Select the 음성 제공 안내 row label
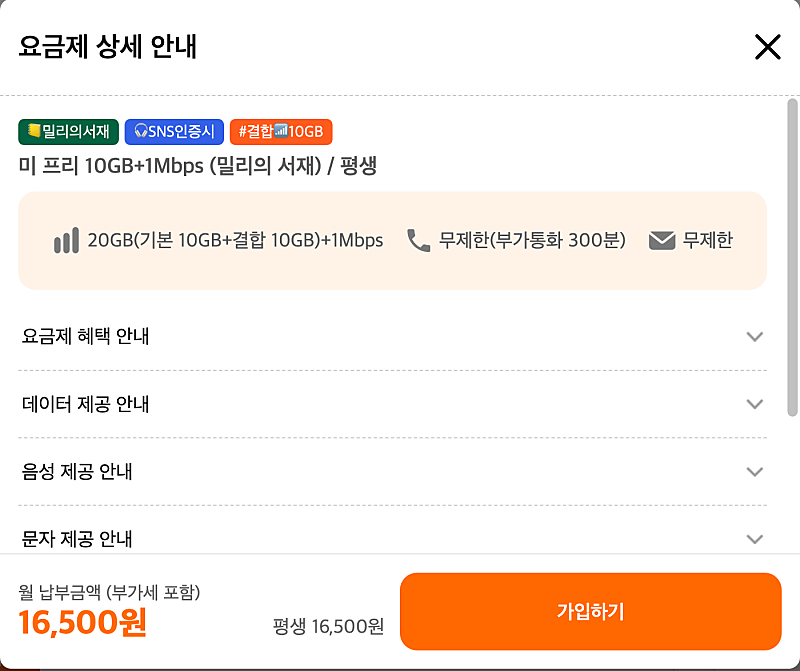This screenshot has height=671, width=800. coord(78,472)
